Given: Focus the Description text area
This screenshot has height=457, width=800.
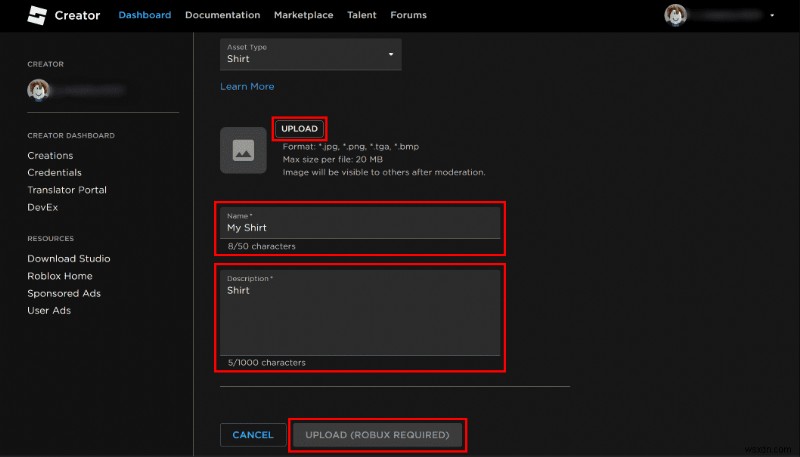Looking at the screenshot, I should click(x=360, y=312).
